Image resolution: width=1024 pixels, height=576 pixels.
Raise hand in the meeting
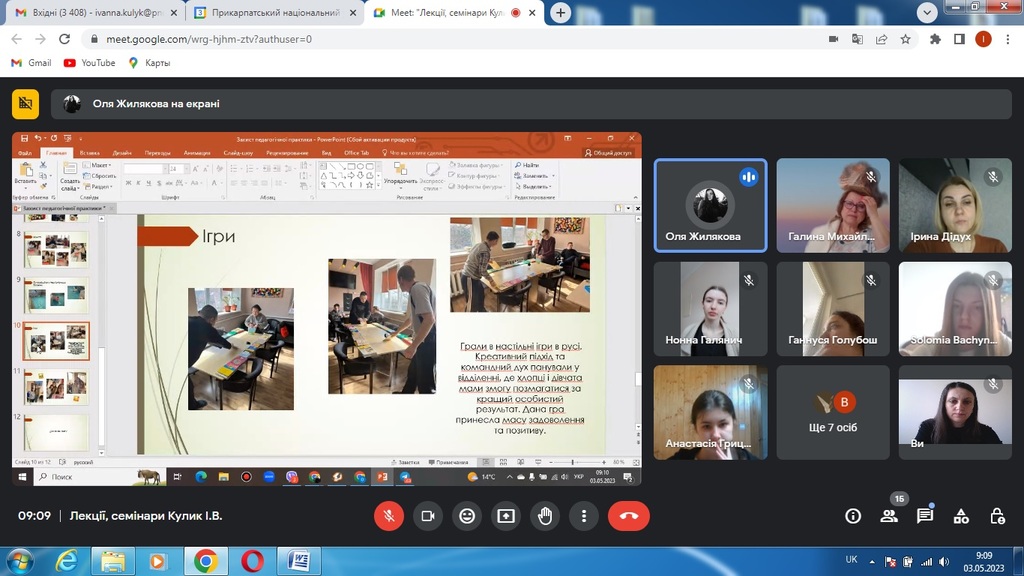[545, 516]
